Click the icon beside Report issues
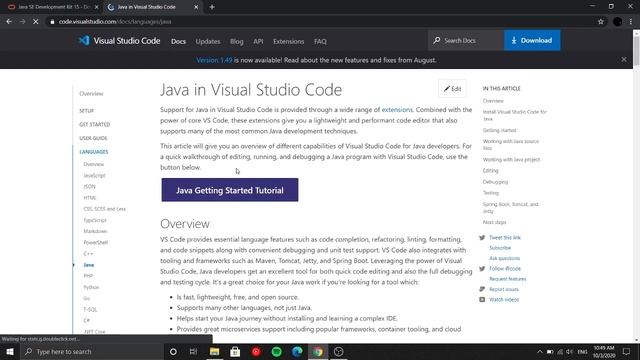The width and height of the screenshot is (640, 360). 482,289
